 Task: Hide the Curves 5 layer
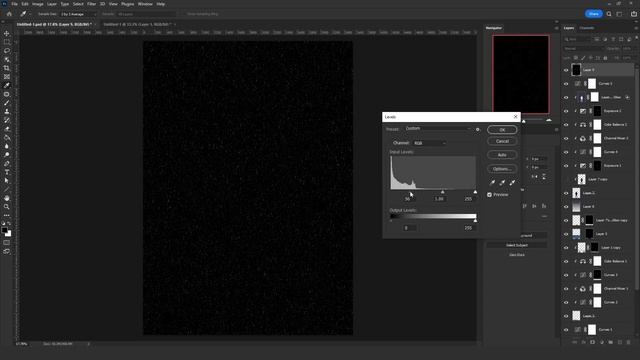(566, 84)
